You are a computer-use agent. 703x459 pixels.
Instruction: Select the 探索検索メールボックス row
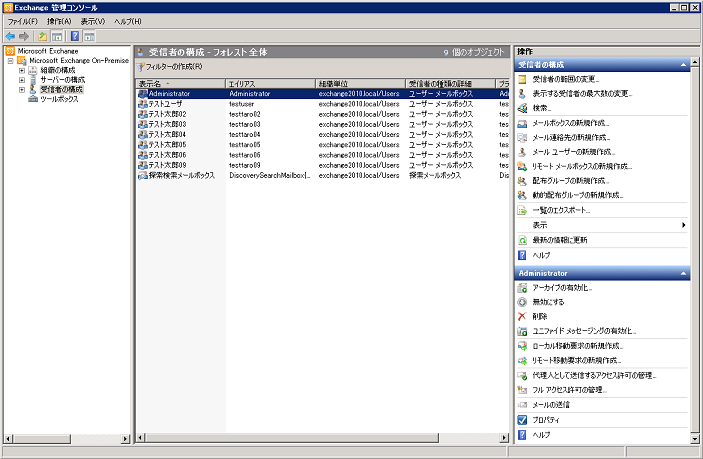[323, 176]
